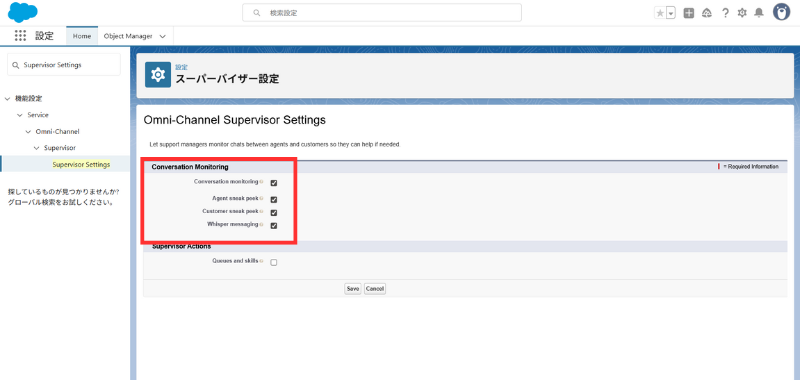Toggle the Agent sneak peek checkbox

[x=273, y=199]
